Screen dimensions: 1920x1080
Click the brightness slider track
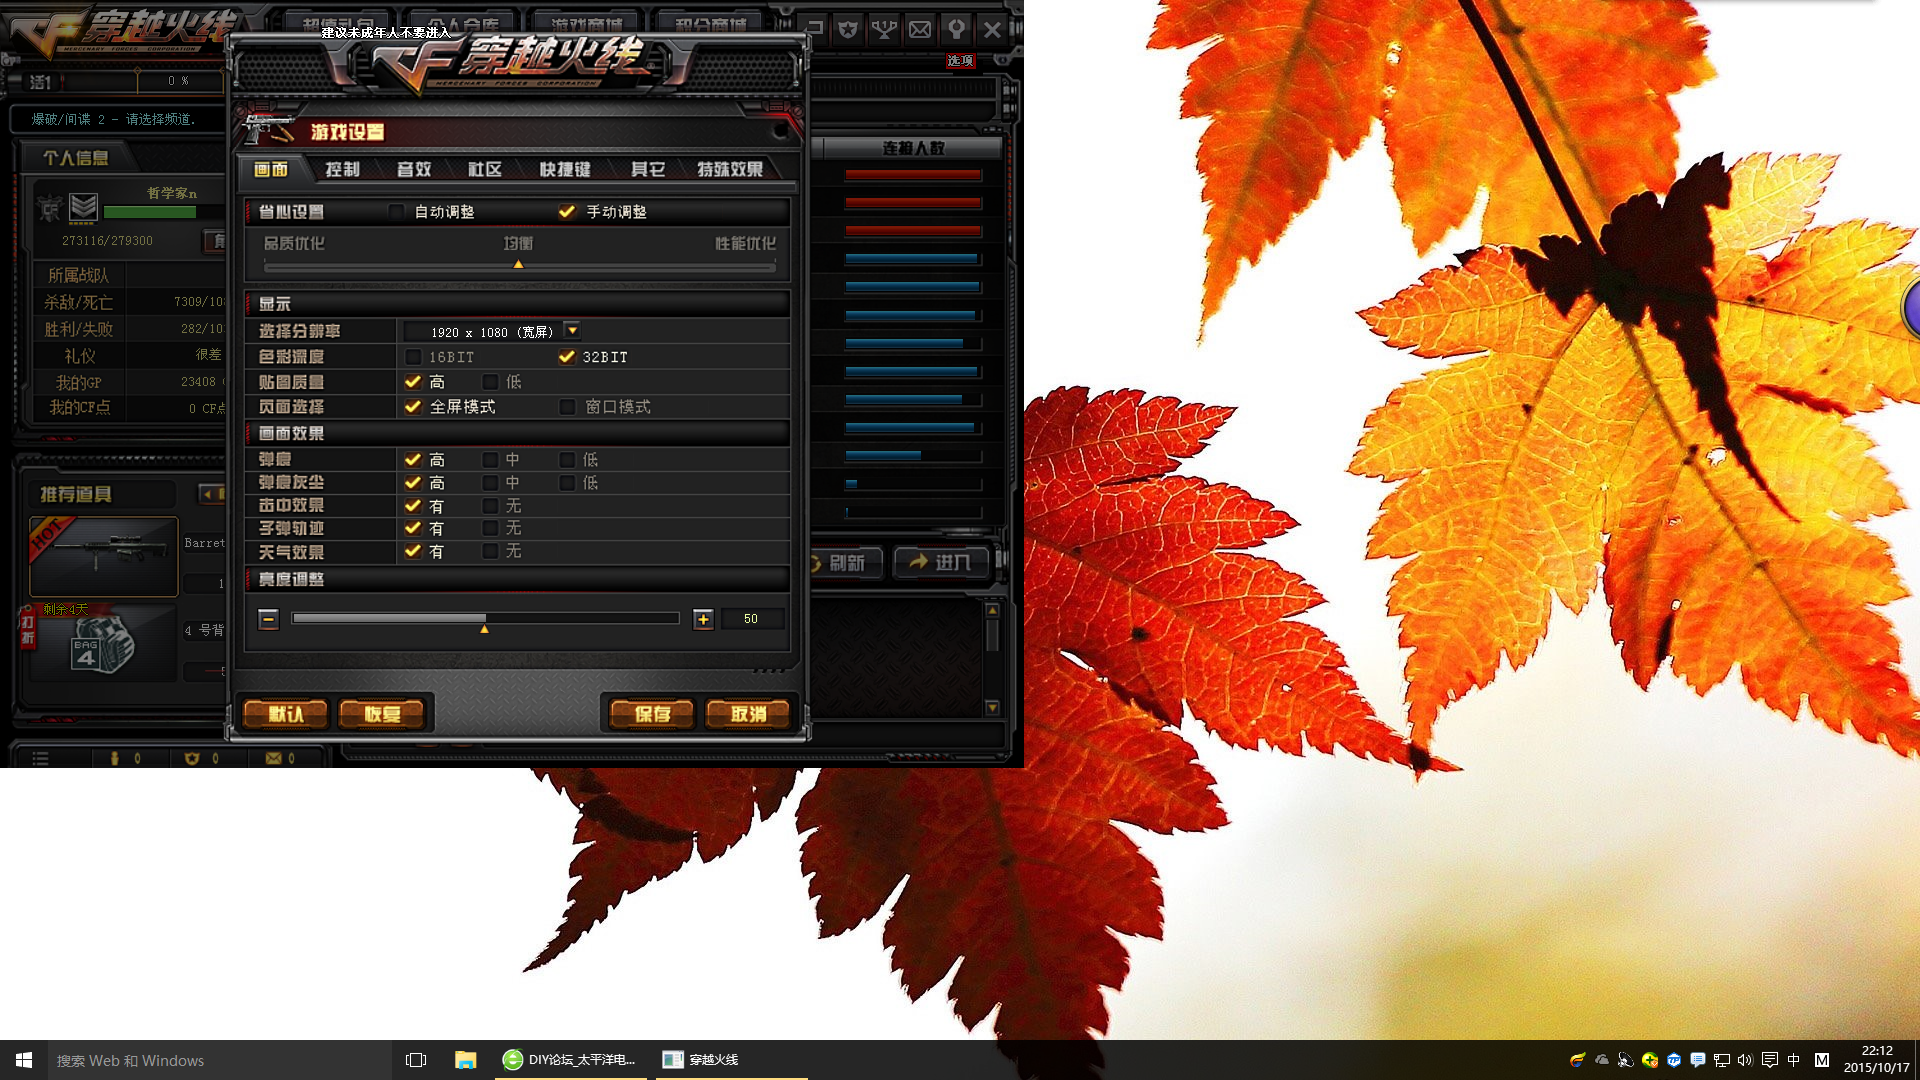click(485, 618)
